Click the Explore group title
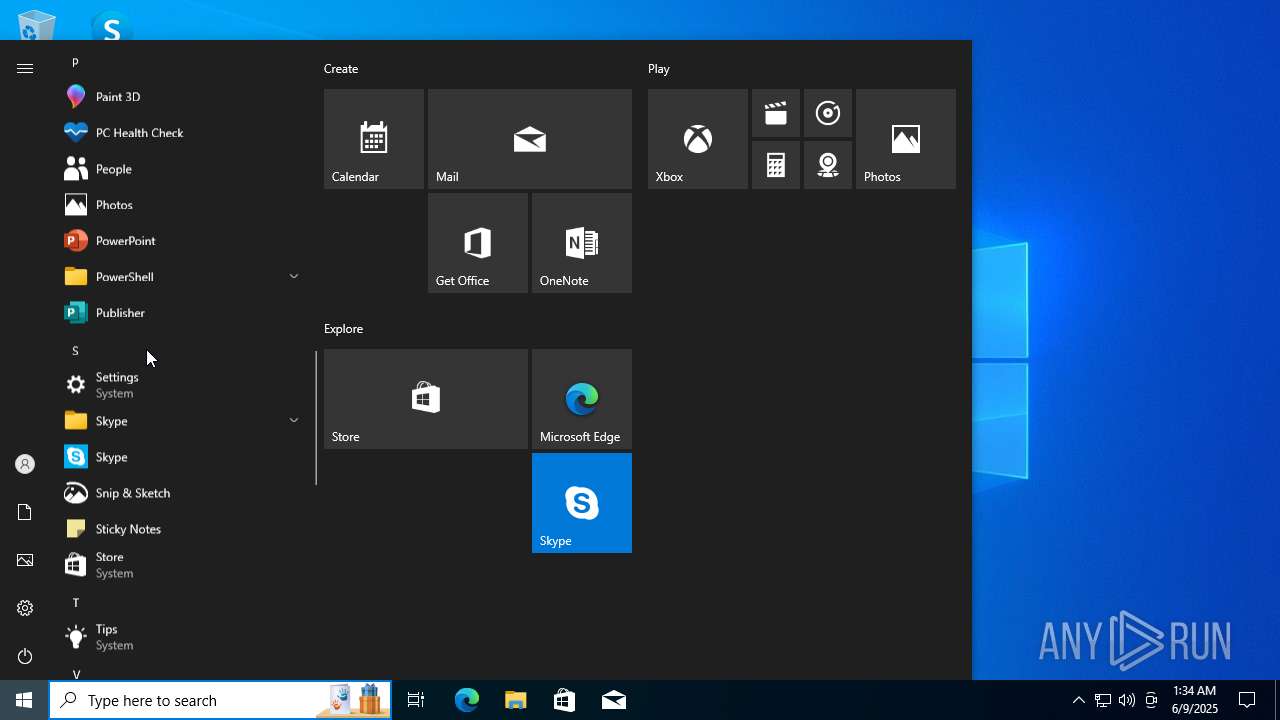The height and width of the screenshot is (720, 1280). [343, 329]
